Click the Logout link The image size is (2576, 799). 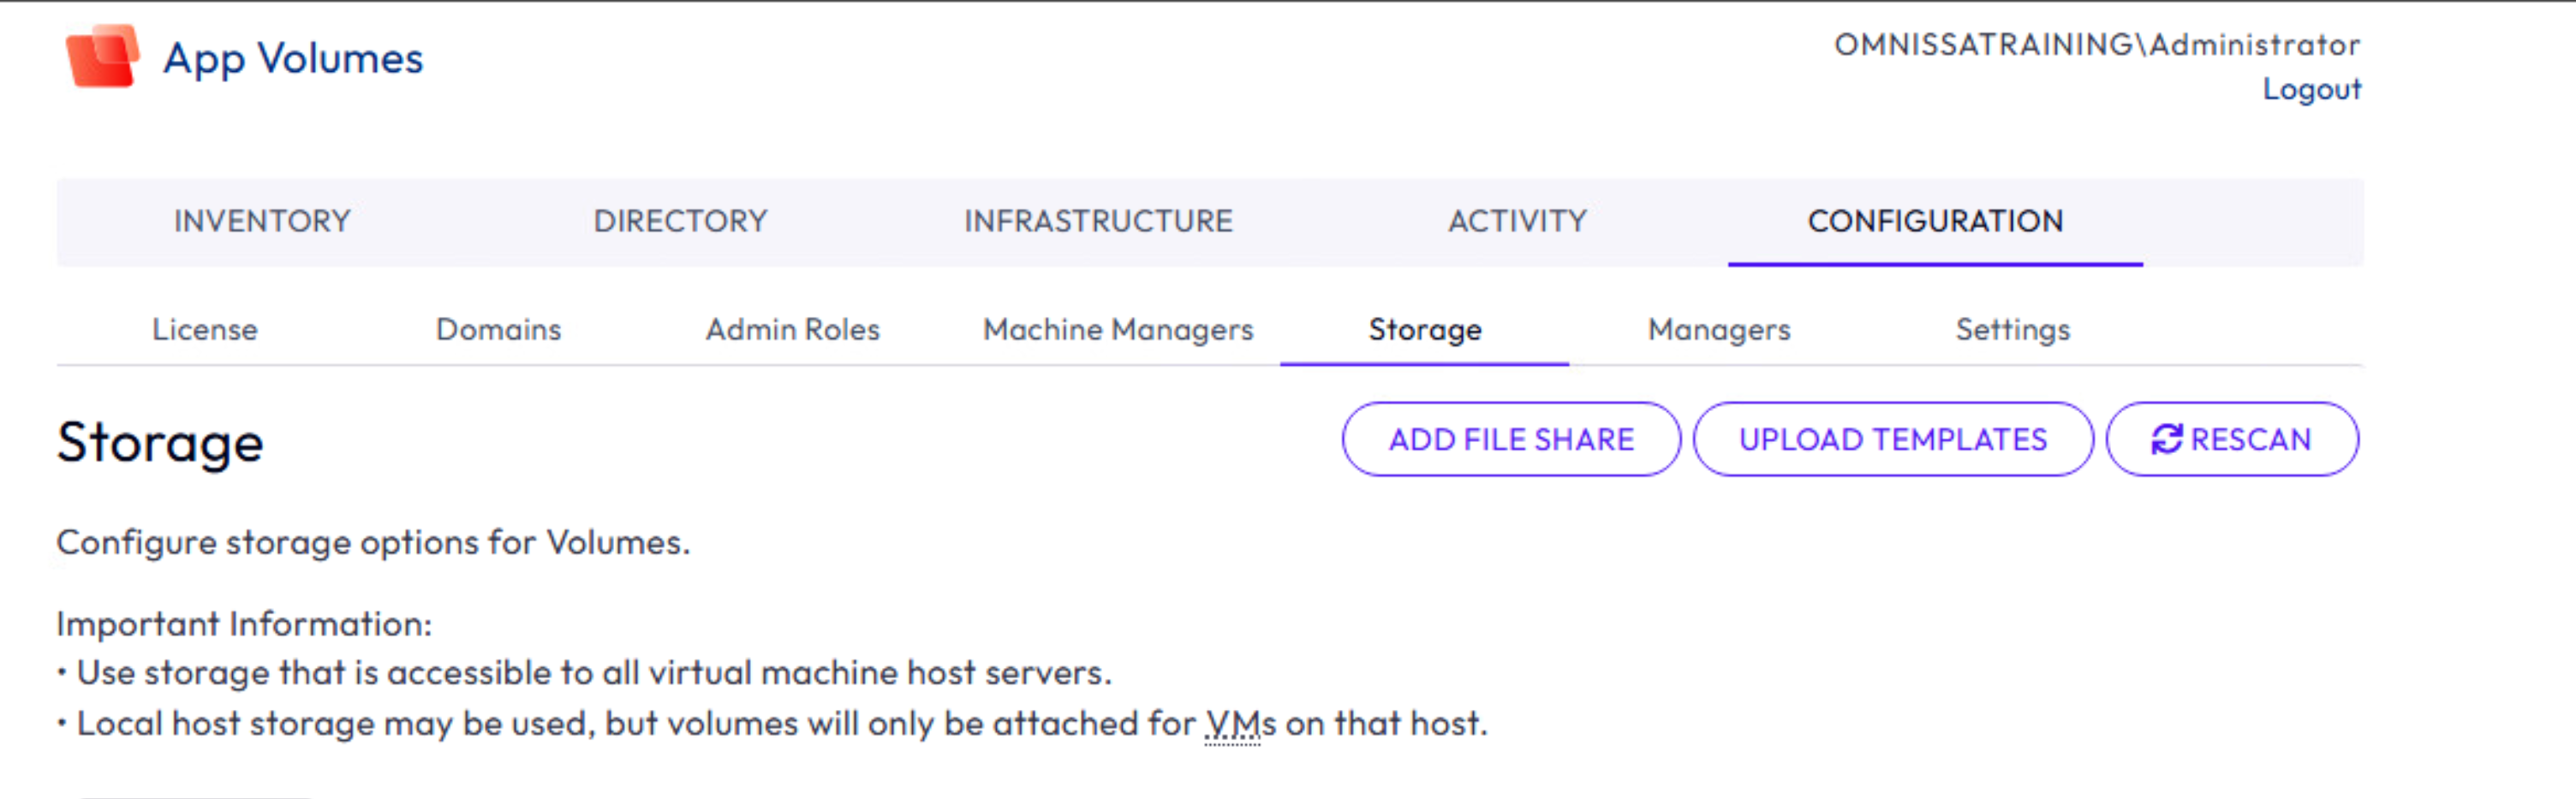(2311, 89)
